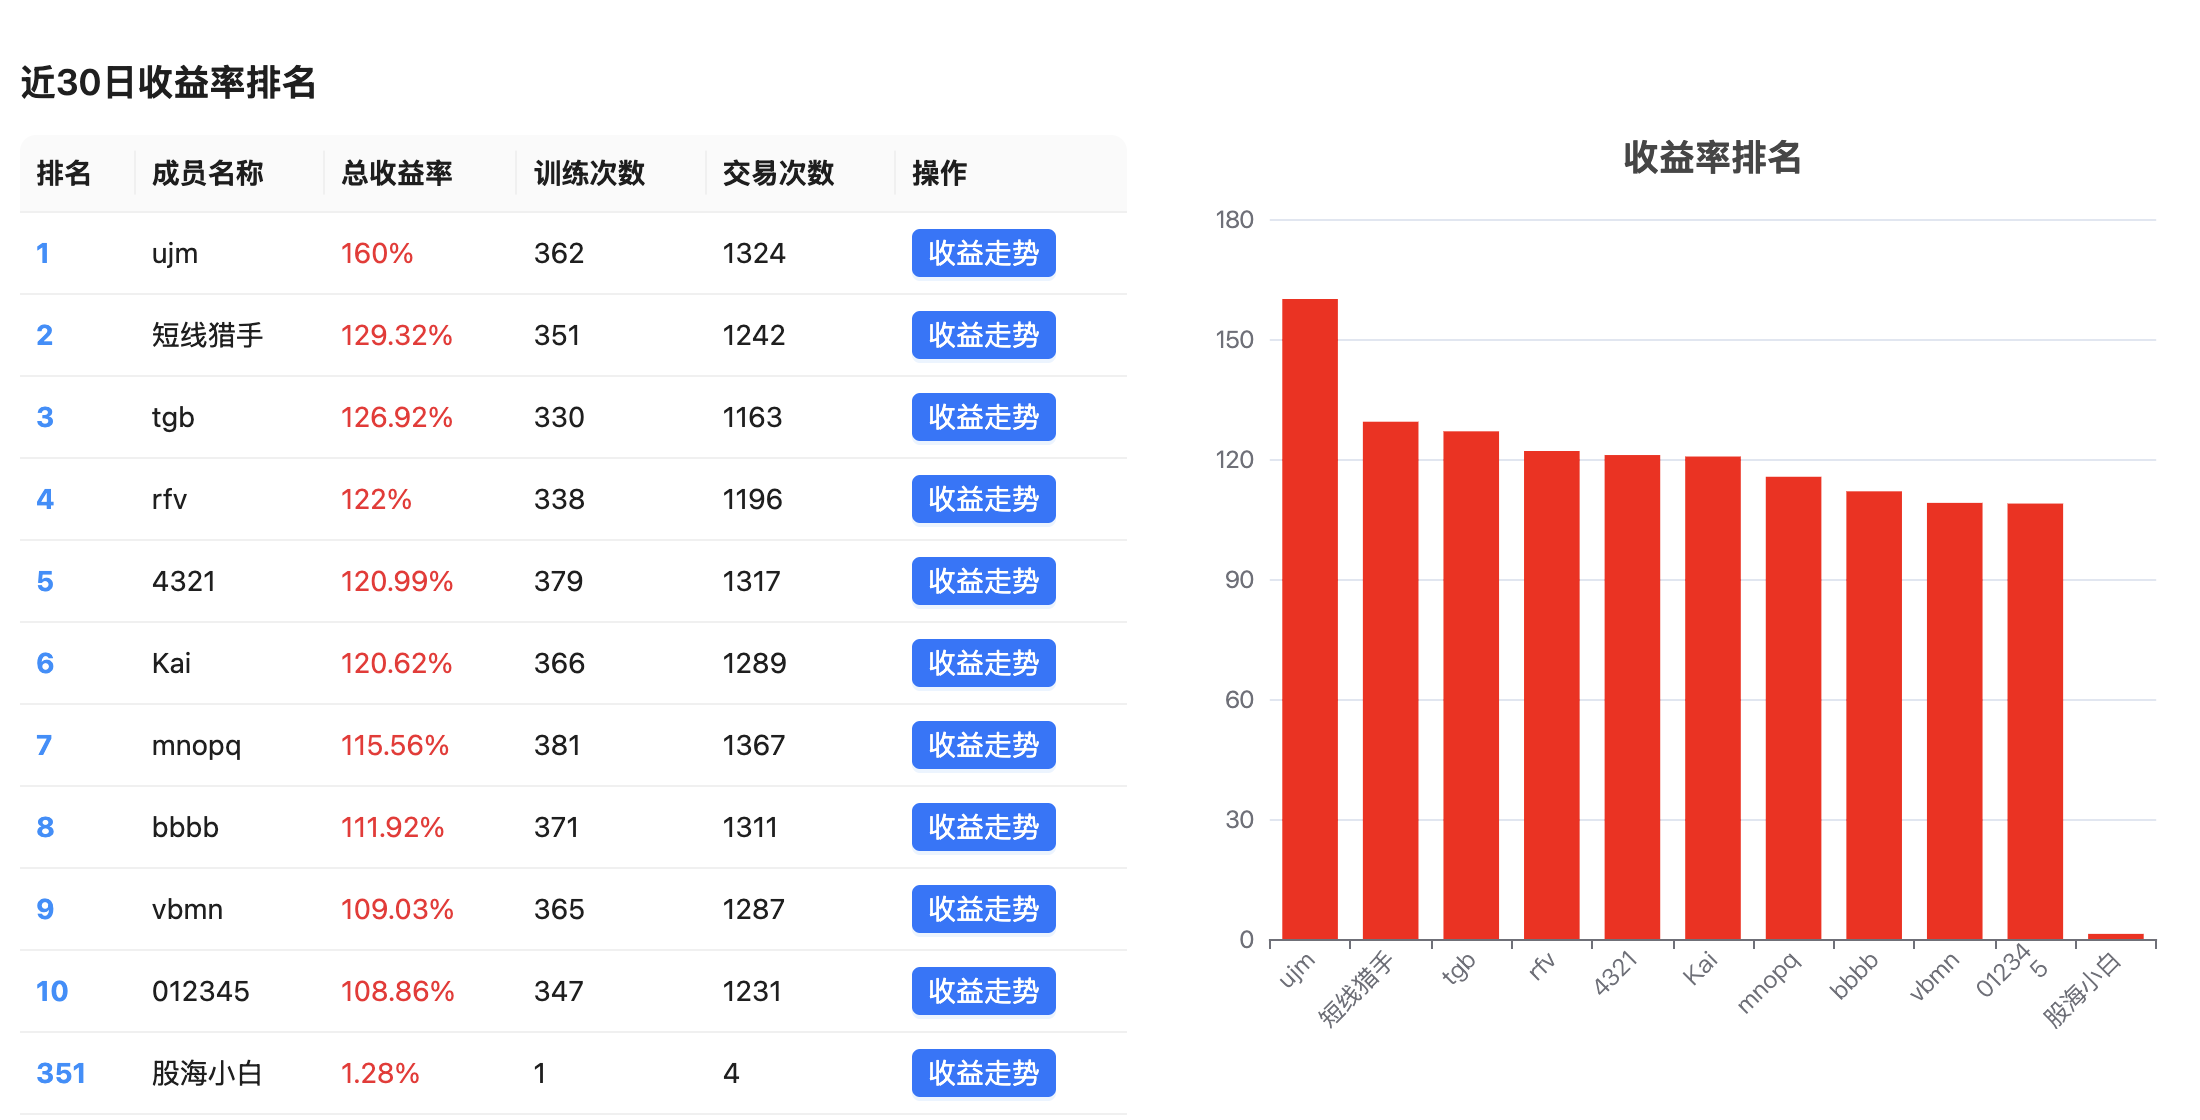2200x1120 pixels.
Task: Select member name 4321 in table
Action: [x=183, y=581]
